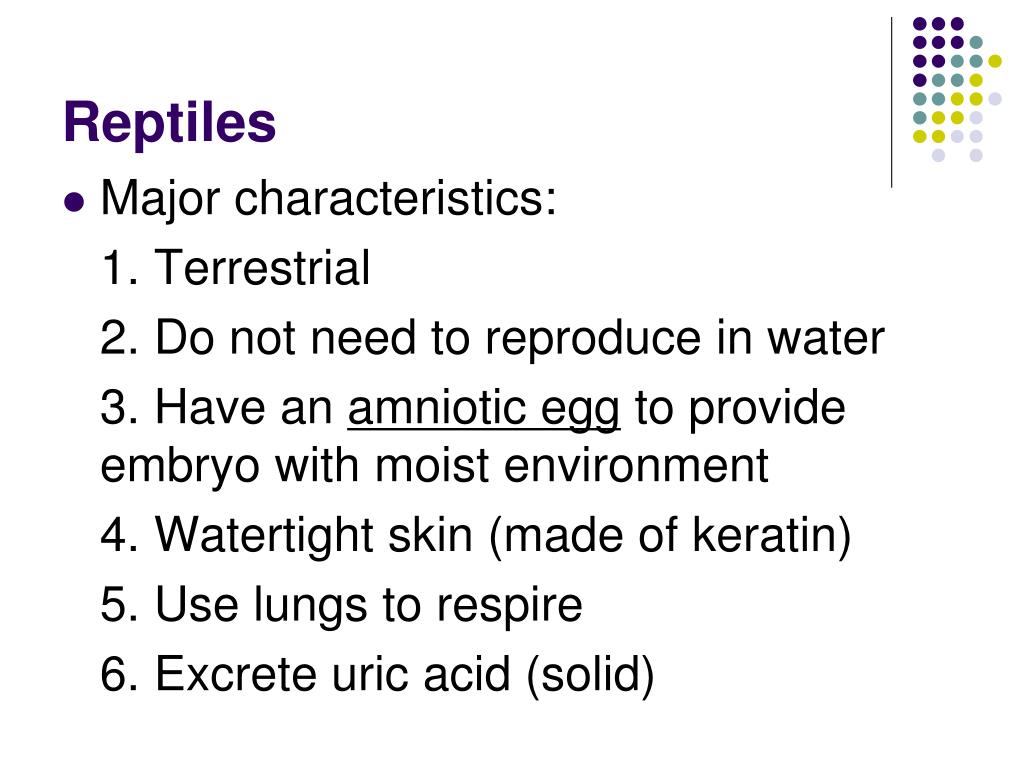Click the yellow dot at far right edge of pattern
The width and height of the screenshot is (1024, 768).
995,61
